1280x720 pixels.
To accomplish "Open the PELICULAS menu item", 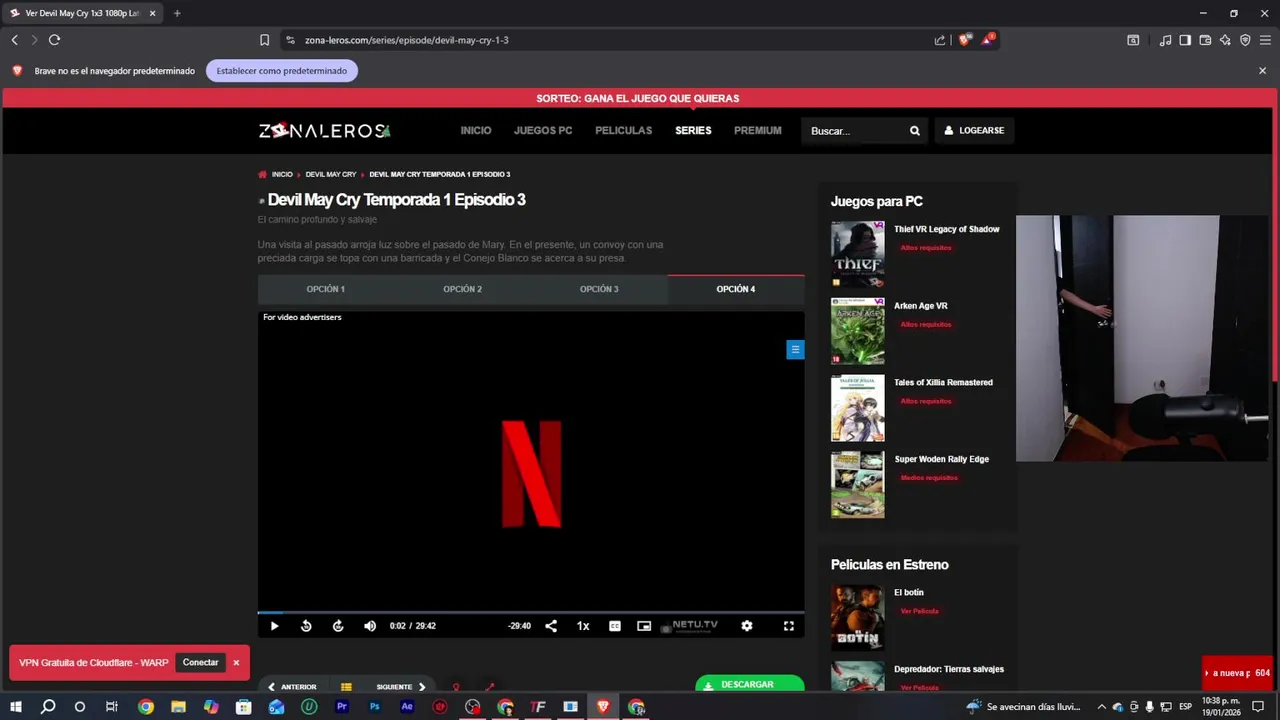I will (x=623, y=131).
